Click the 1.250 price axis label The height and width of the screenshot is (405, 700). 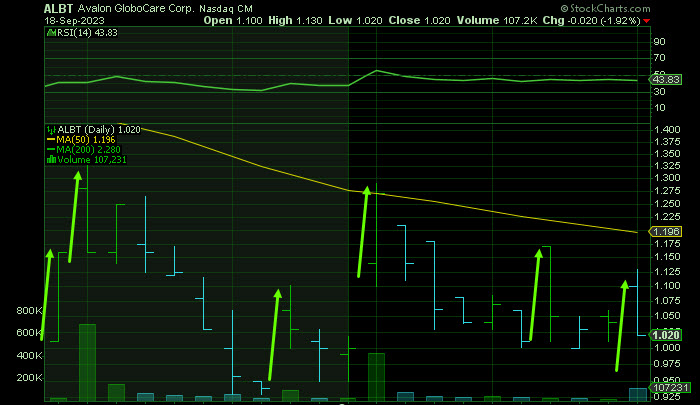(667, 203)
